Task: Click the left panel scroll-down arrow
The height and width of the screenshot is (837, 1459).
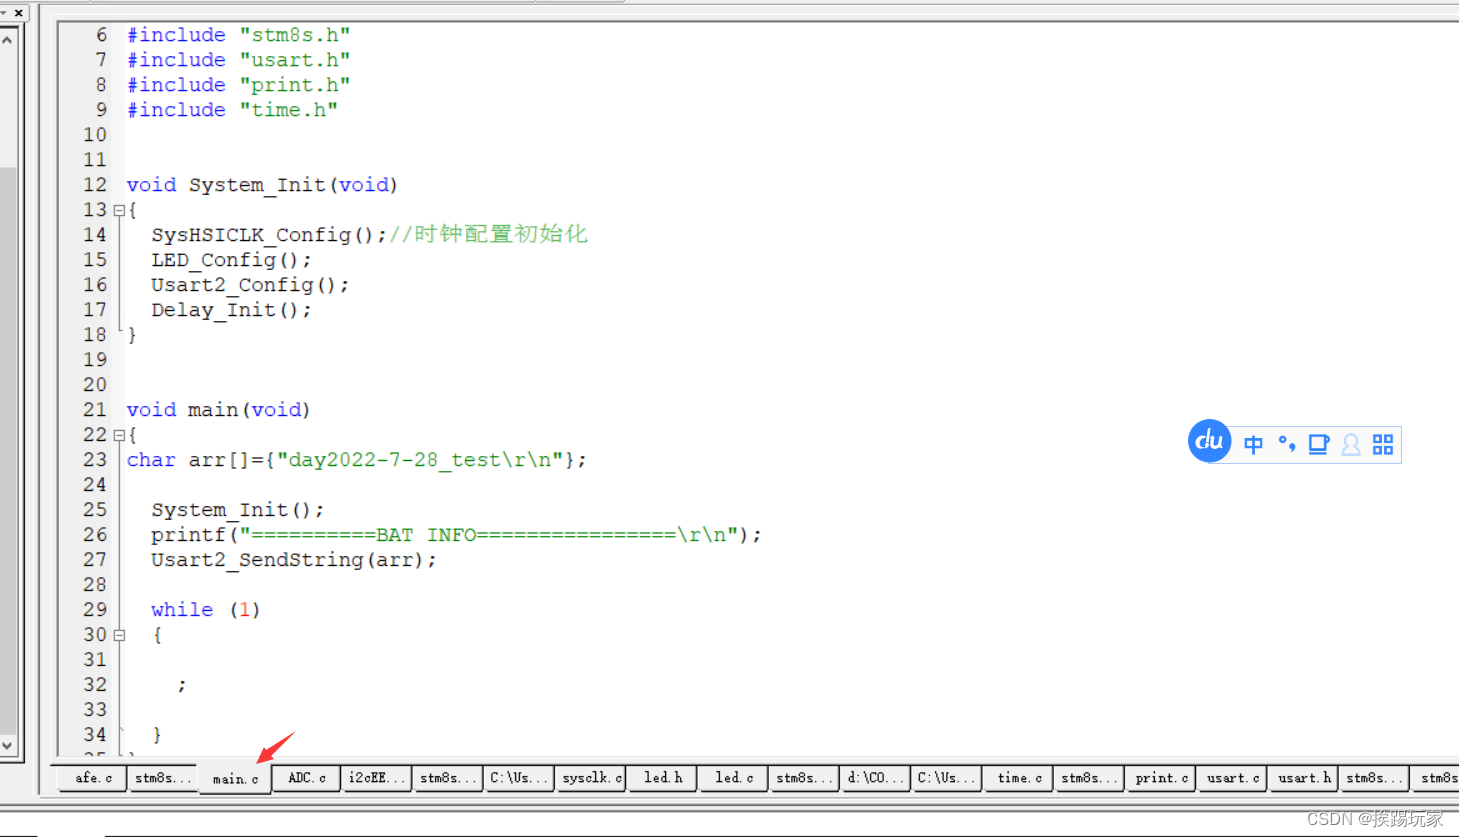Action: coord(7,746)
